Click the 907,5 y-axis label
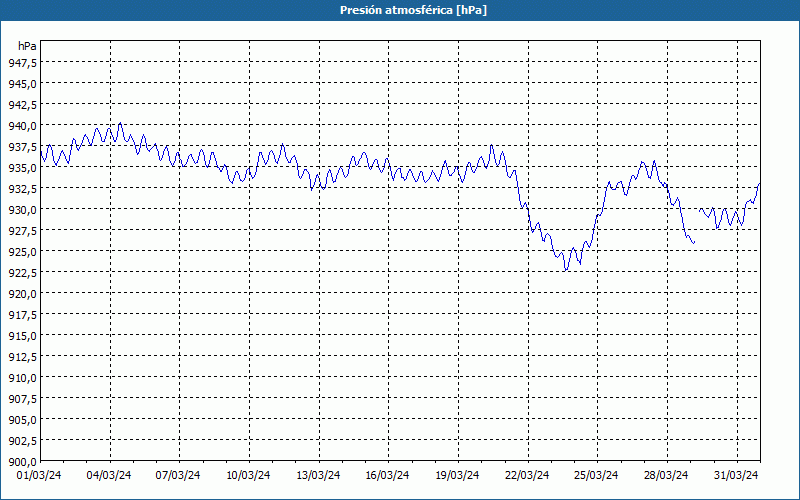This screenshot has width=800, height=500. tap(22, 398)
